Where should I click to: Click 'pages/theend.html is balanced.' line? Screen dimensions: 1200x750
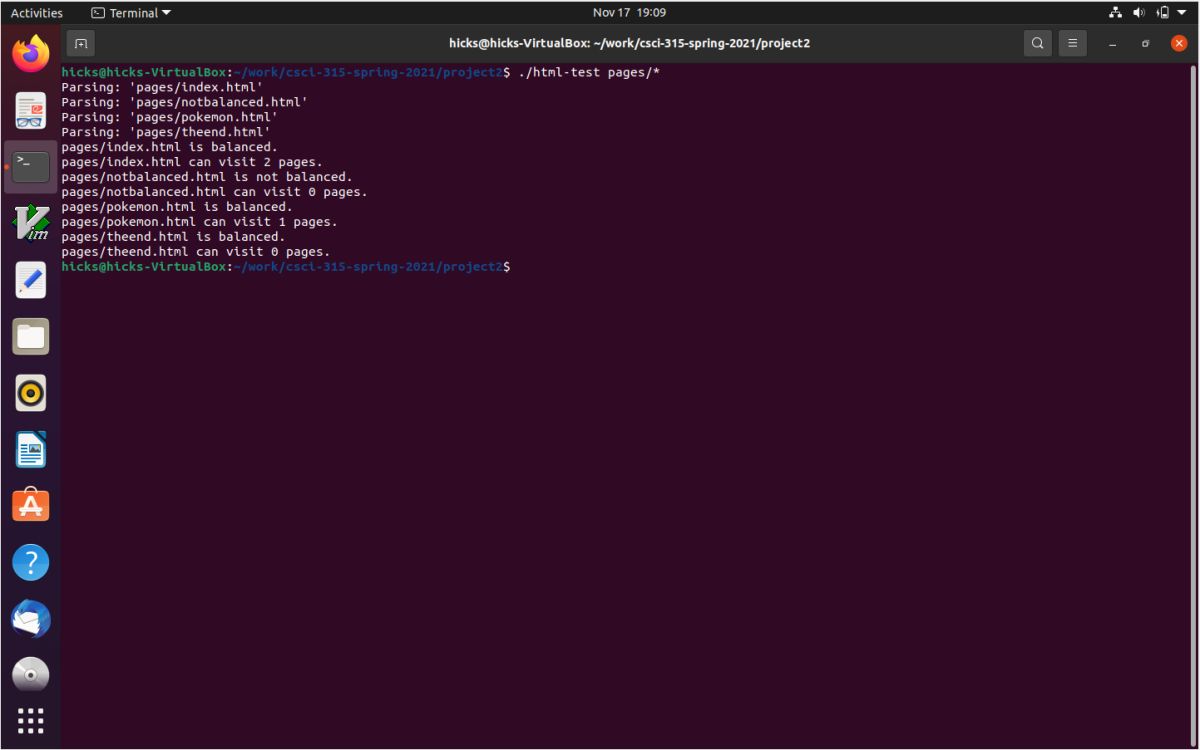coord(174,237)
